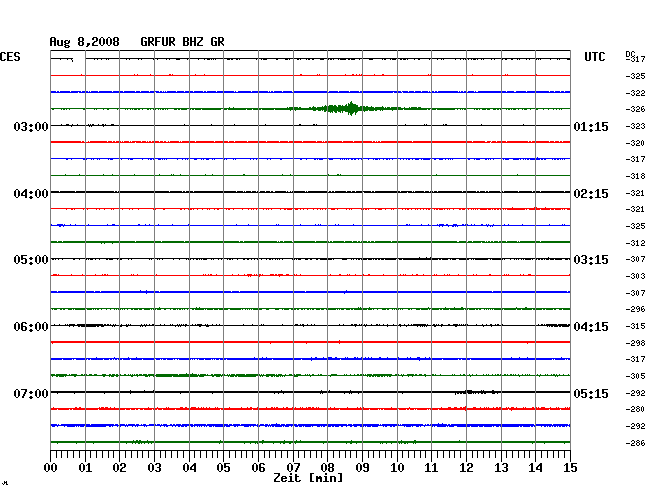
Task: Click the 07 minute tick label on Zeit axis
Action: pyautogui.click(x=293, y=468)
